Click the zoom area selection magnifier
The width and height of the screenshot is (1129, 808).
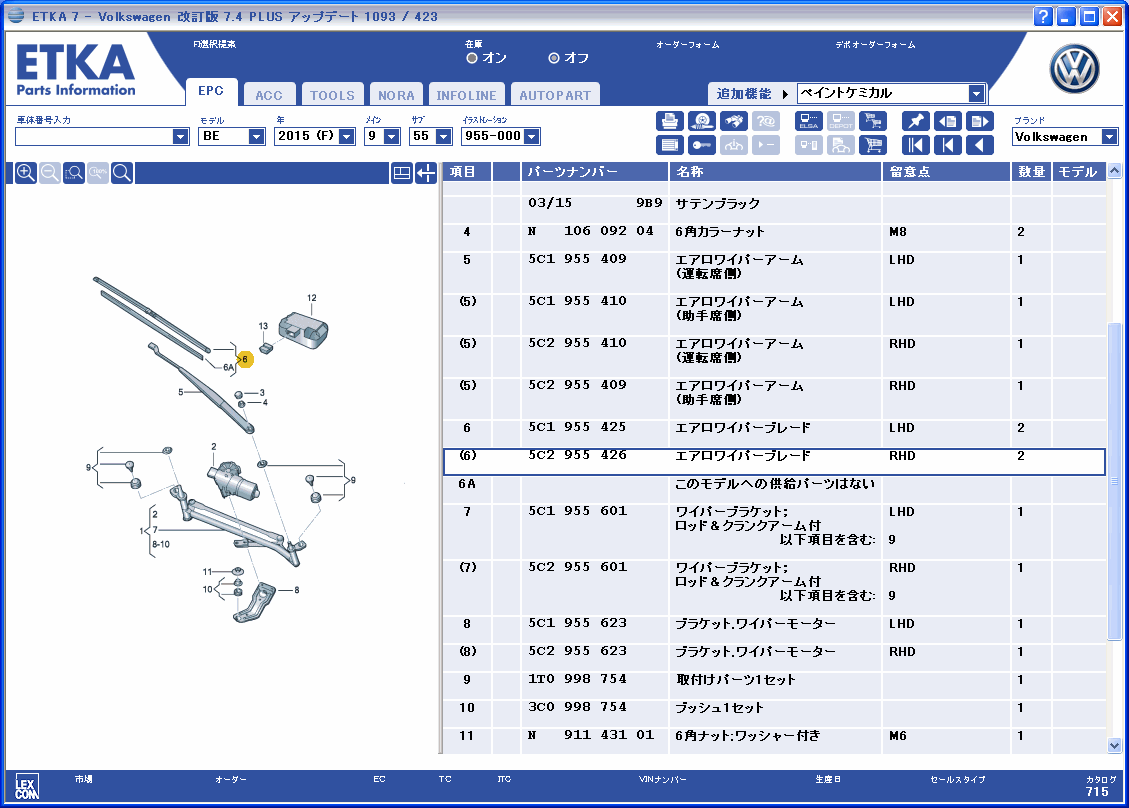click(74, 173)
